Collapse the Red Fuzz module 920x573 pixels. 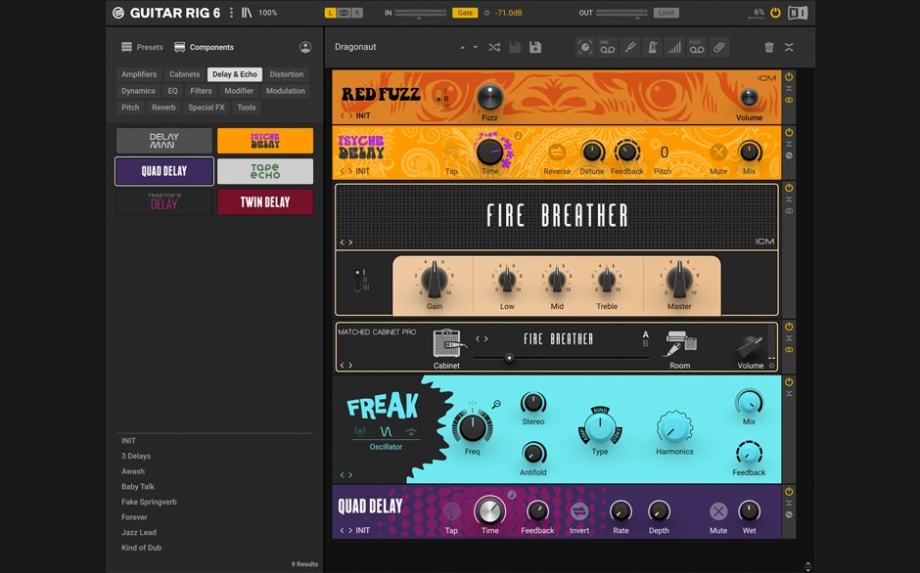tap(789, 89)
